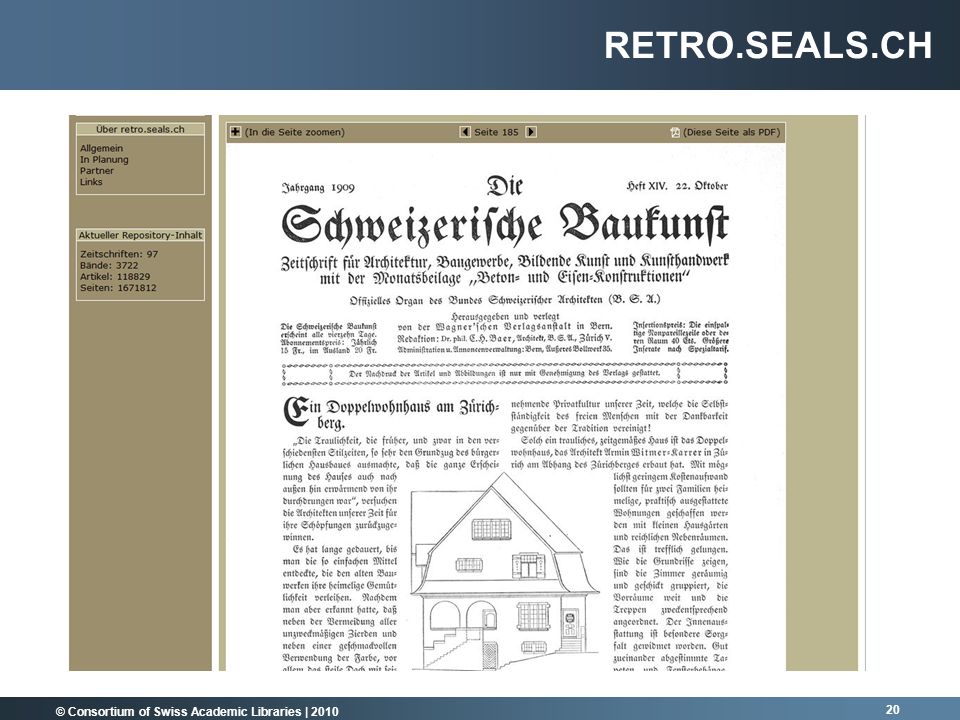Click RETRO.SEALS.CH slide title

click(x=768, y=45)
